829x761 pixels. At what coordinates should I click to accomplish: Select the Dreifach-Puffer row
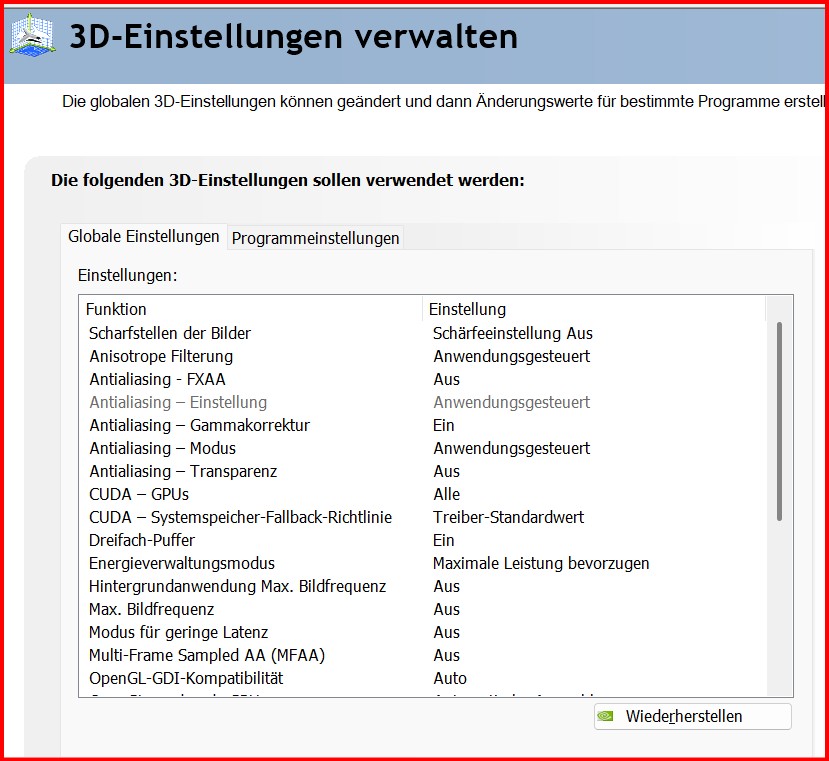[422, 540]
